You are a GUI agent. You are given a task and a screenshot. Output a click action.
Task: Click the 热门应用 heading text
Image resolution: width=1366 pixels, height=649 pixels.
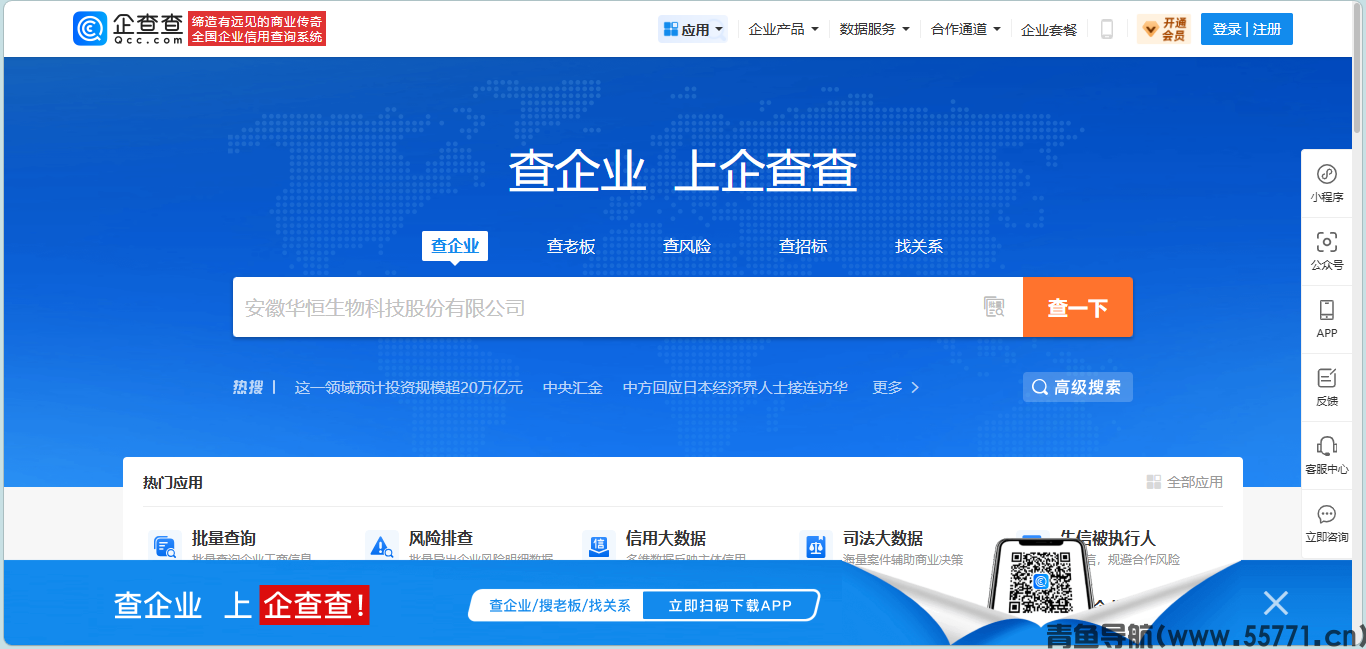click(173, 482)
